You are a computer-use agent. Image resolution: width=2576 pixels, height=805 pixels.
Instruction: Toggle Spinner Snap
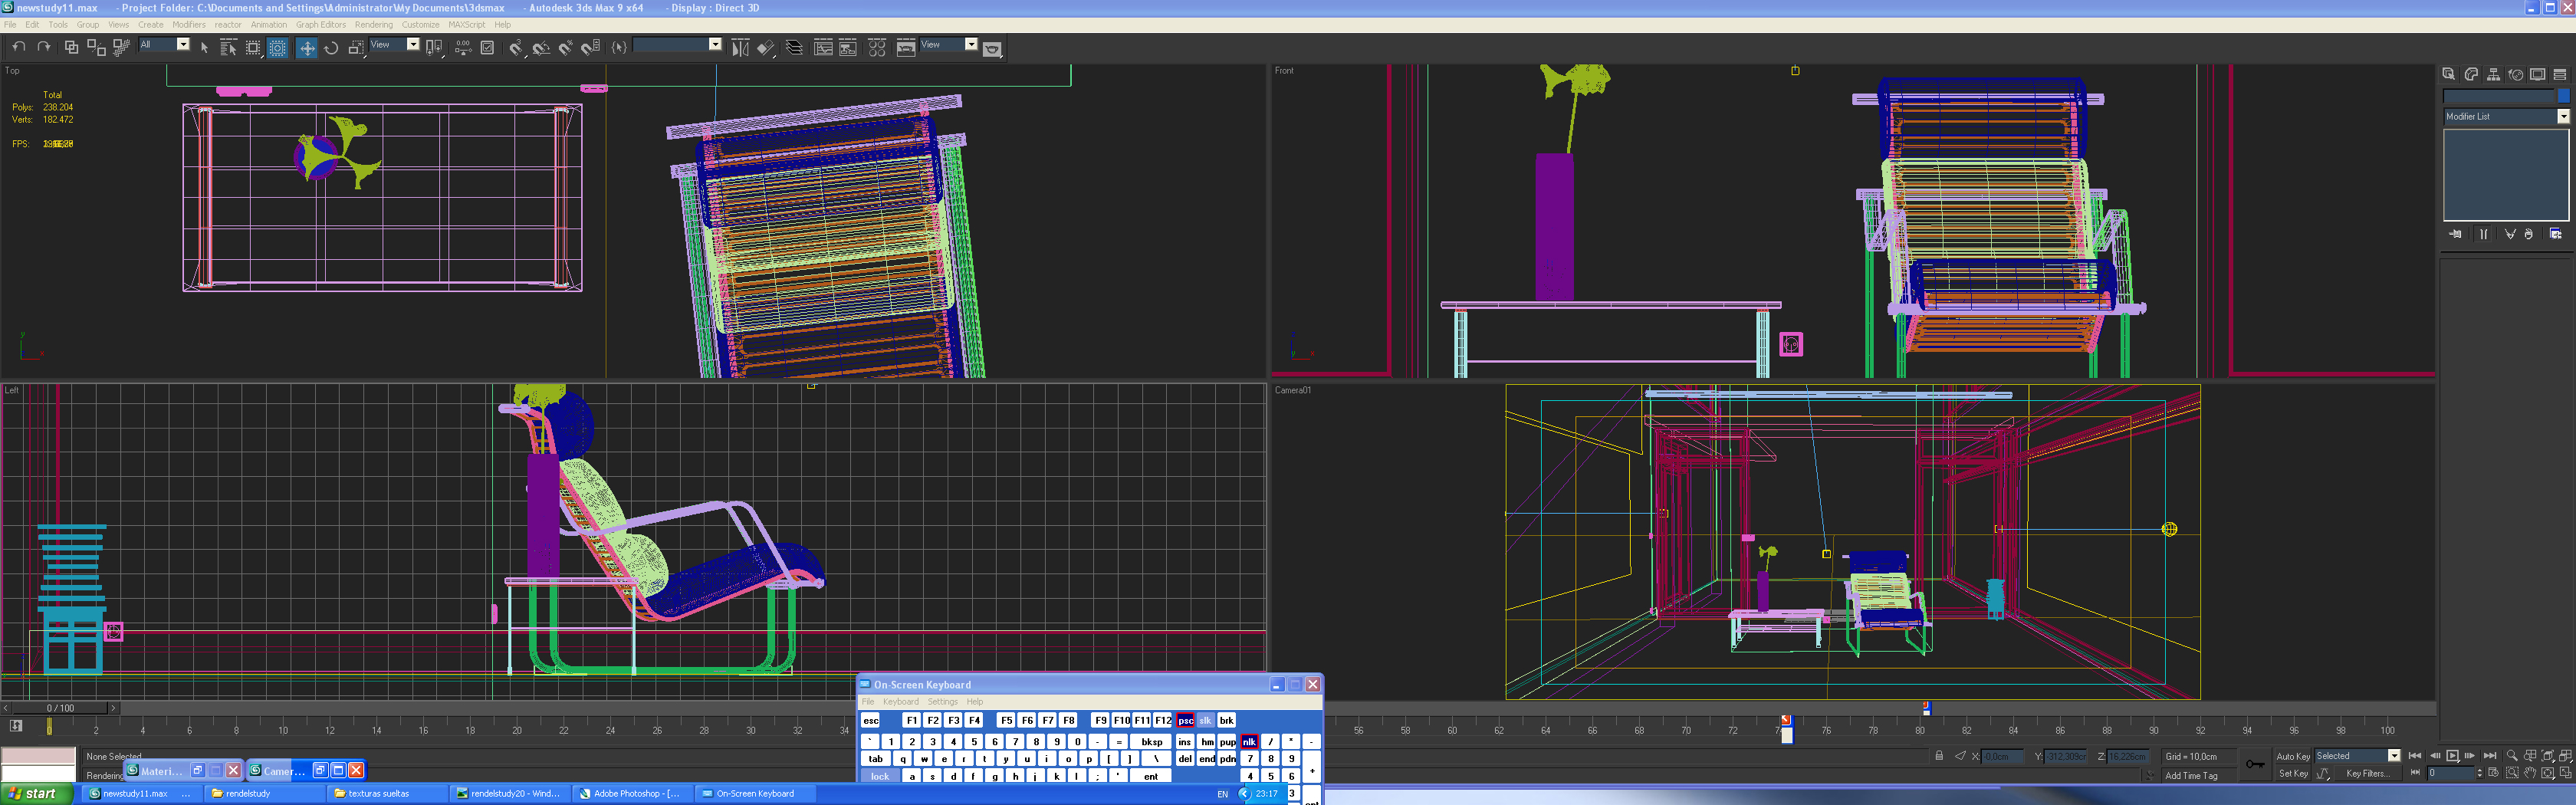coord(591,47)
